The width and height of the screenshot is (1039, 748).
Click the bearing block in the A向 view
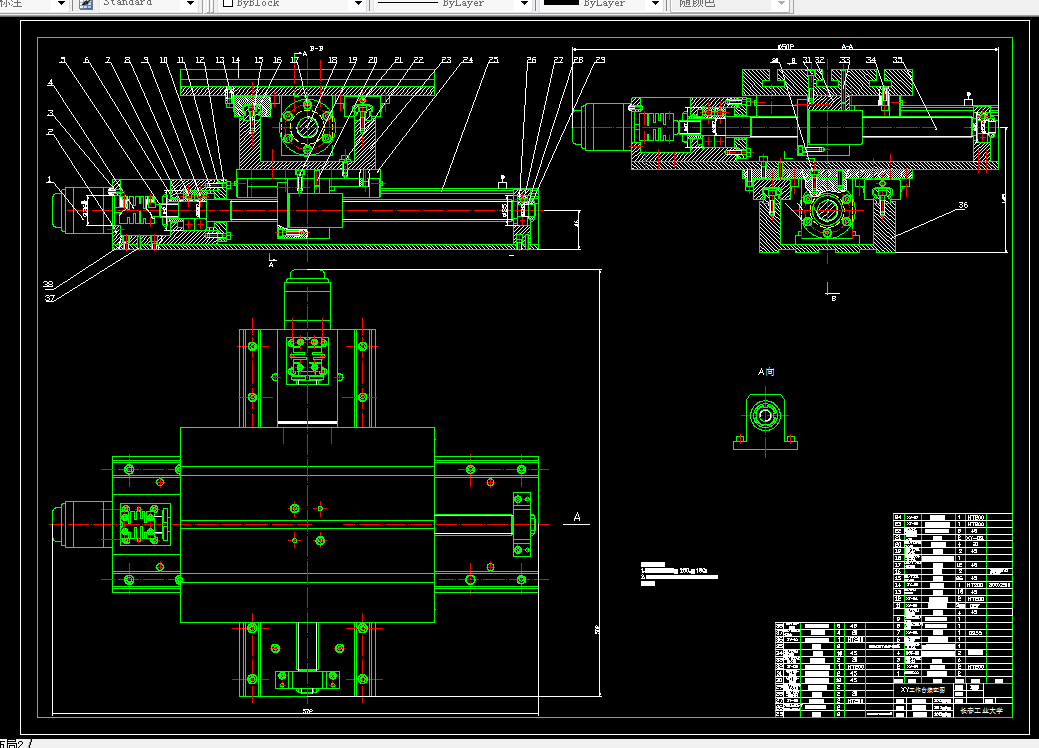pos(765,421)
